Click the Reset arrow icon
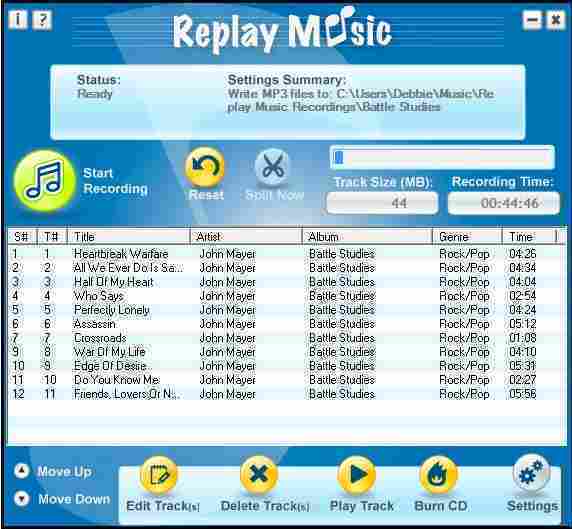This screenshot has width=572, height=529. click(x=205, y=167)
